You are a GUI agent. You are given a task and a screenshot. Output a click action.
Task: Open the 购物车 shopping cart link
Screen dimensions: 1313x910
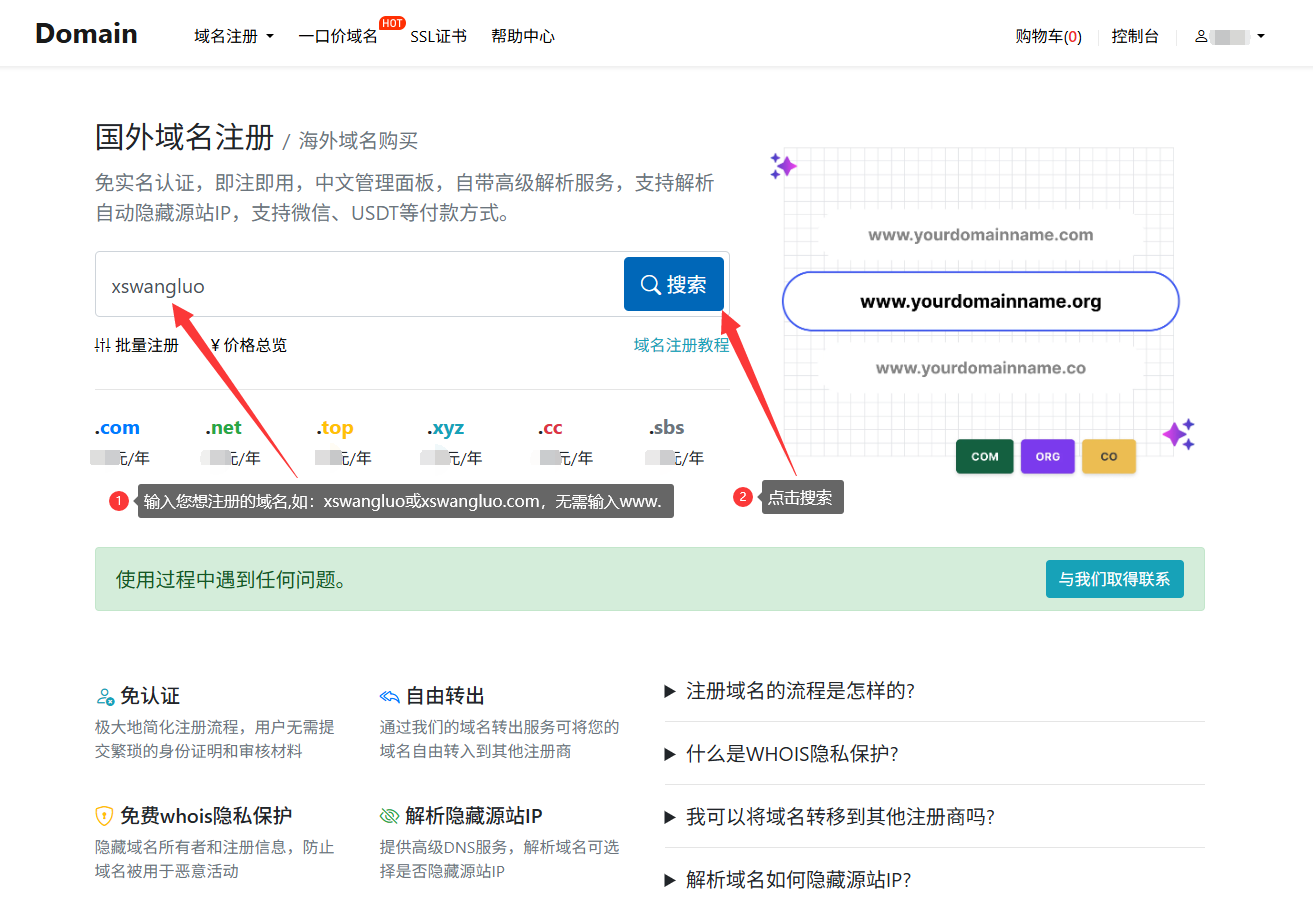1048,37
